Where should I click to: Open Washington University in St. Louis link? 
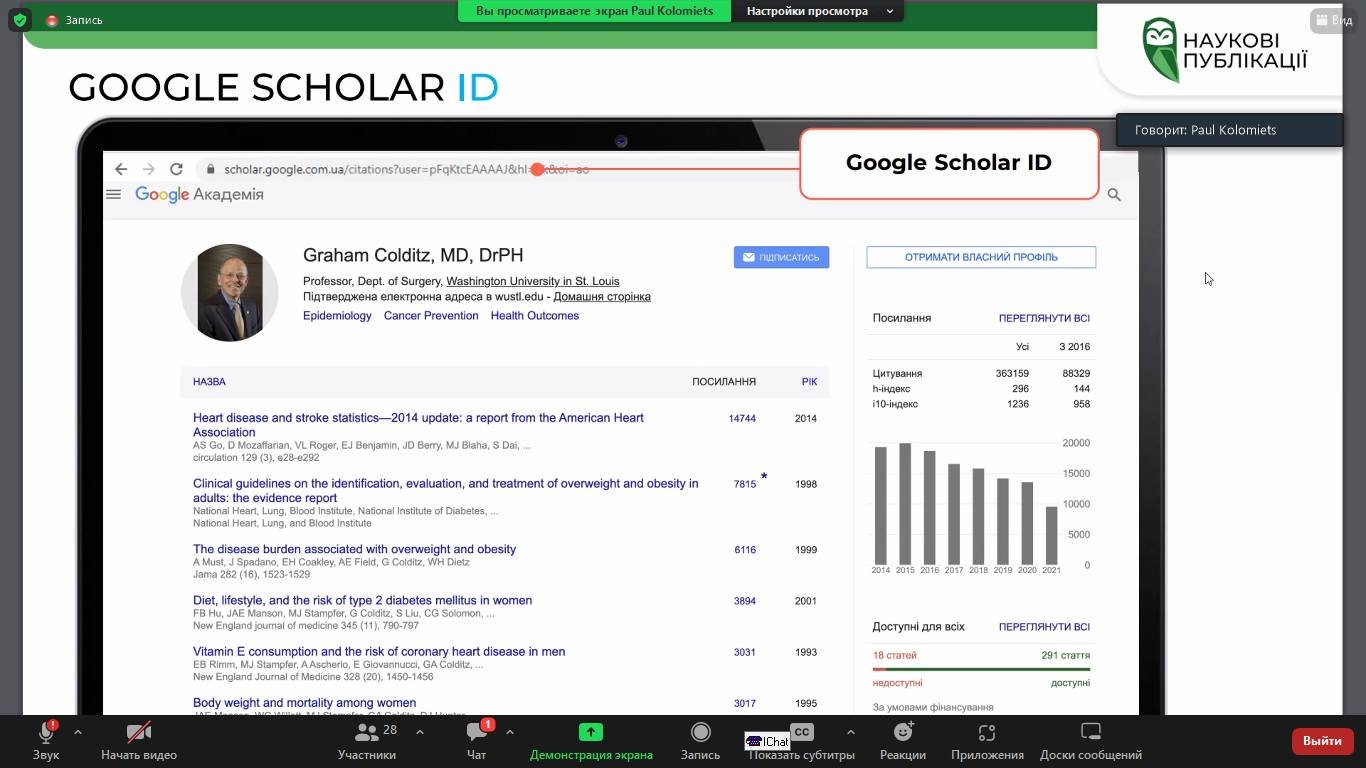(532, 281)
